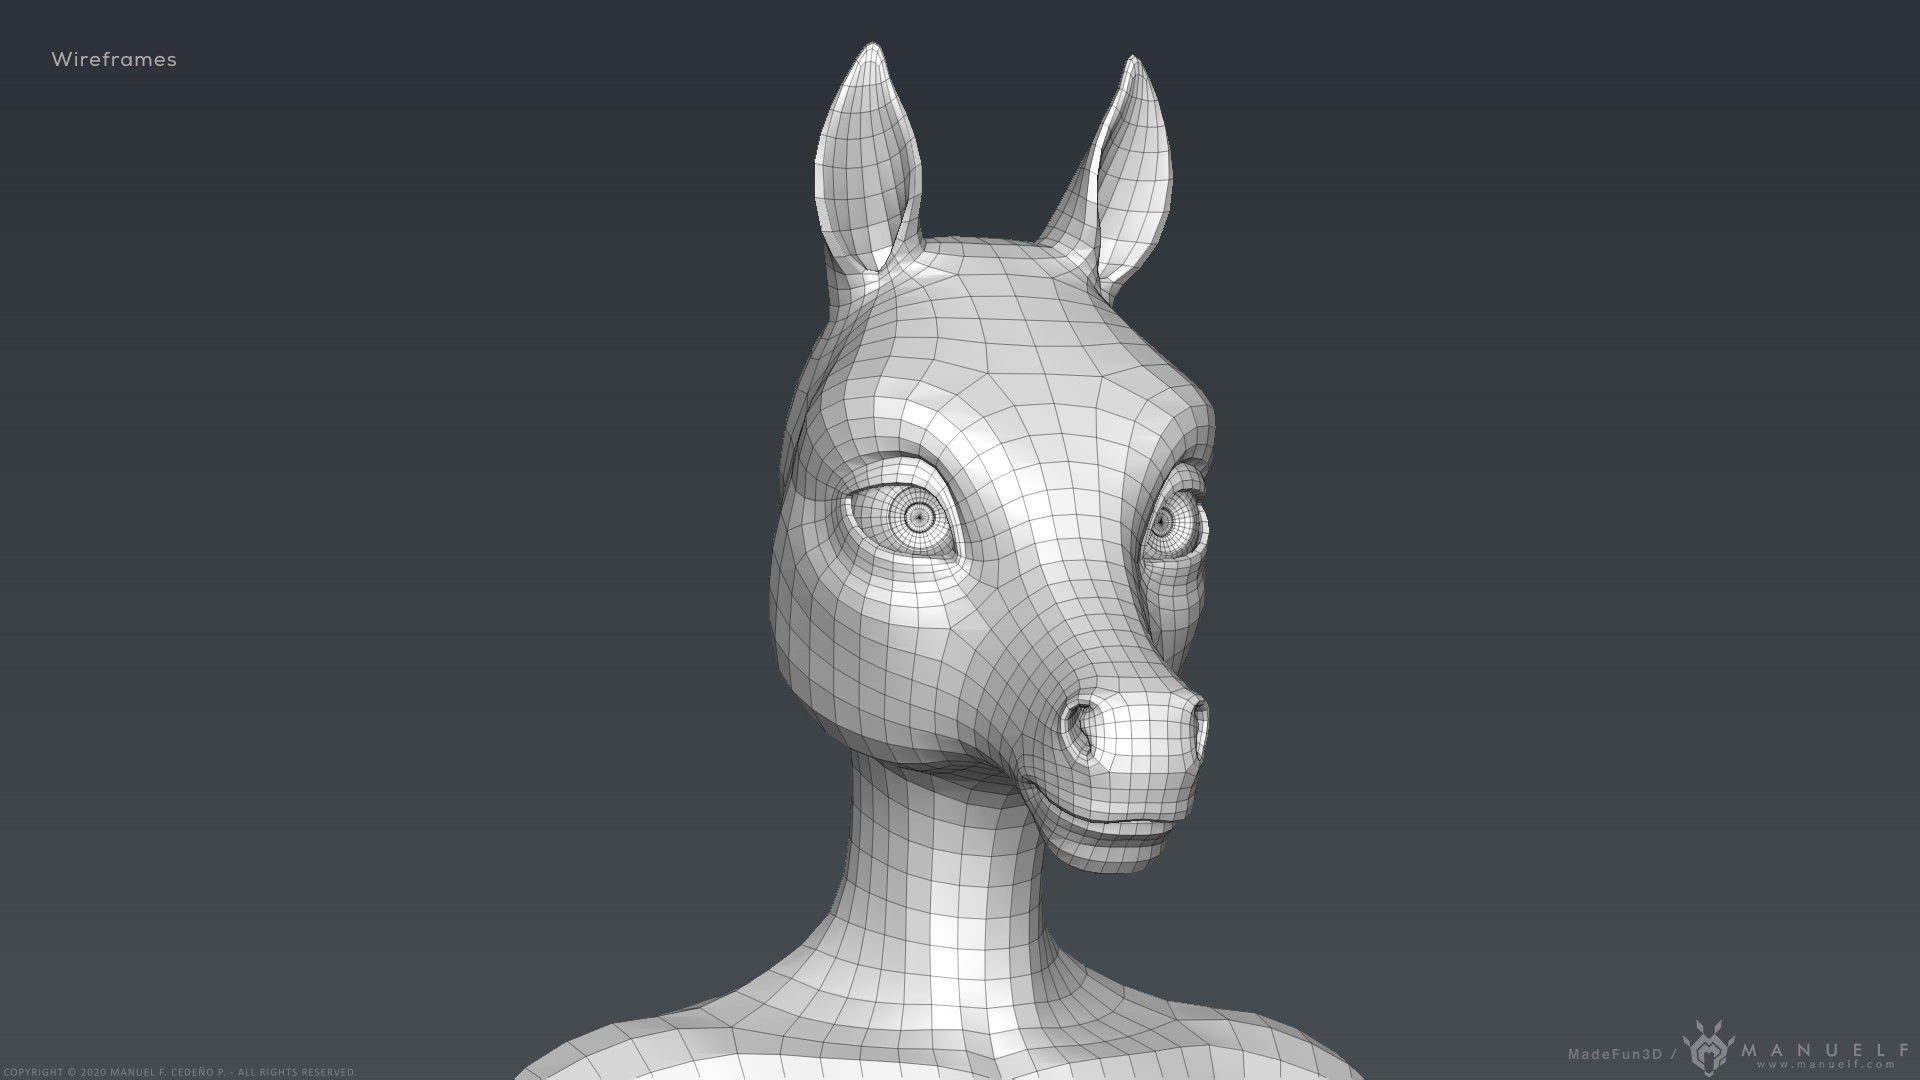Click the ManuelF emblem logo icon
The width and height of the screenshot is (1920, 1080).
pos(1708,1047)
